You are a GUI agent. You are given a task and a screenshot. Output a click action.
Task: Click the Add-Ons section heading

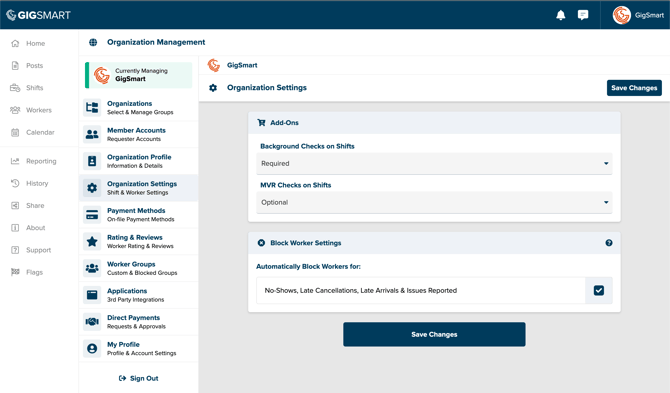(284, 123)
